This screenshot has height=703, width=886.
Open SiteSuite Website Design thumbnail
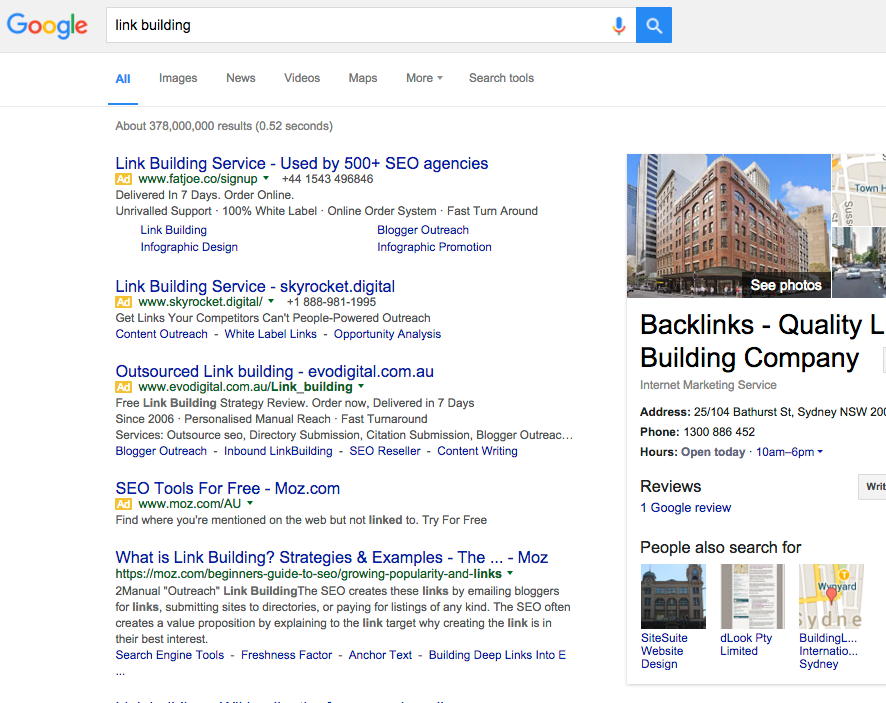(x=673, y=596)
